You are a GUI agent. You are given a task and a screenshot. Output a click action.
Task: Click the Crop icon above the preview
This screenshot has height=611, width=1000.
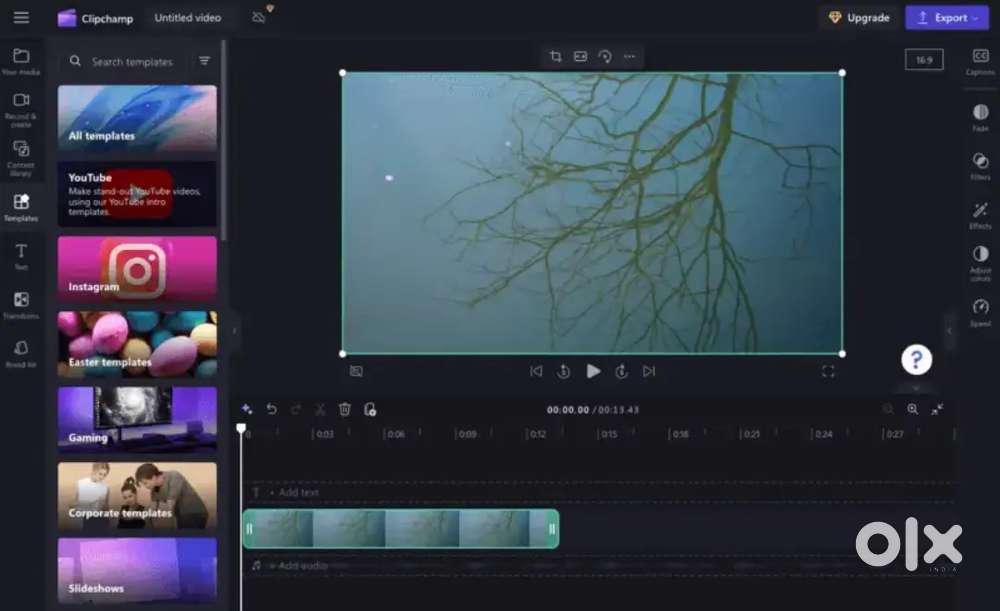click(556, 57)
